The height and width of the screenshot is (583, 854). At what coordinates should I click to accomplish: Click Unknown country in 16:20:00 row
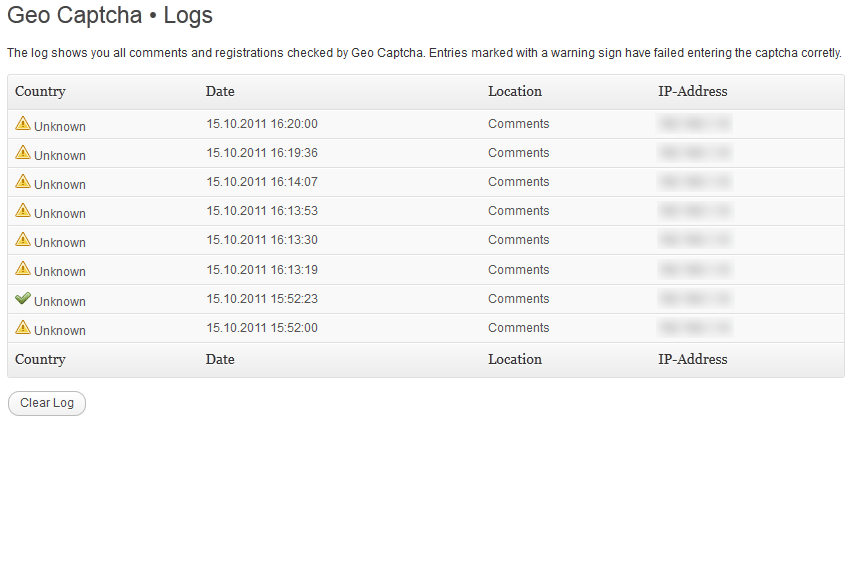point(60,126)
